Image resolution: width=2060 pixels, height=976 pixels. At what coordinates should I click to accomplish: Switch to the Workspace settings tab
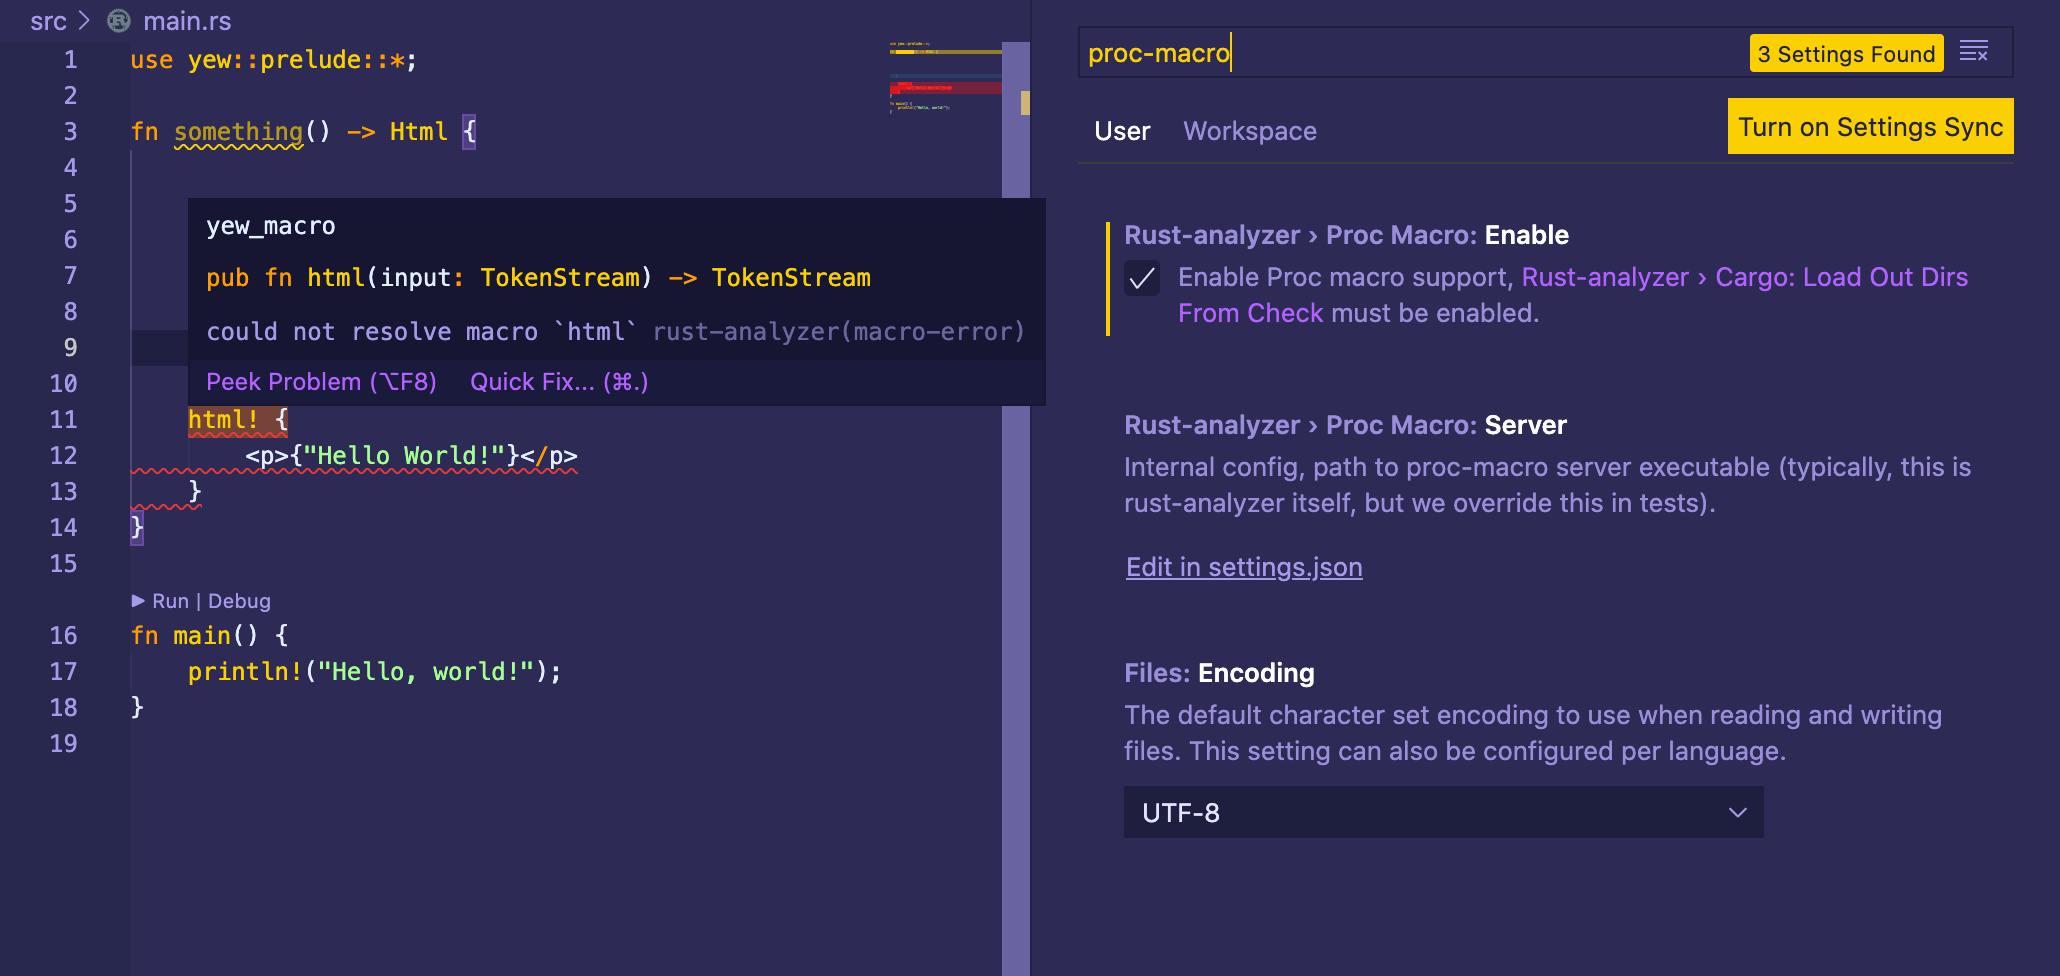click(x=1249, y=130)
